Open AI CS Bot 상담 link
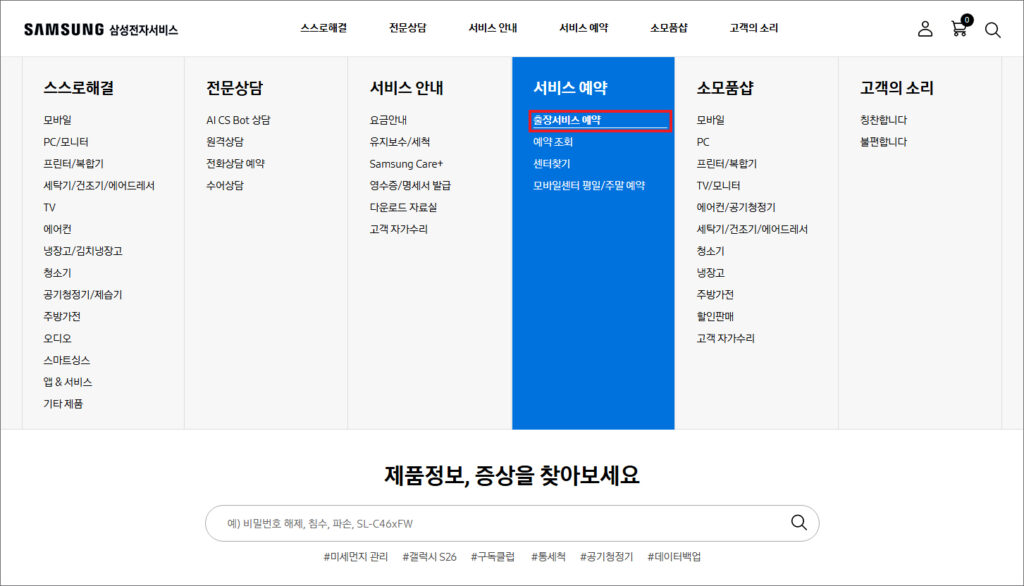 (238, 120)
